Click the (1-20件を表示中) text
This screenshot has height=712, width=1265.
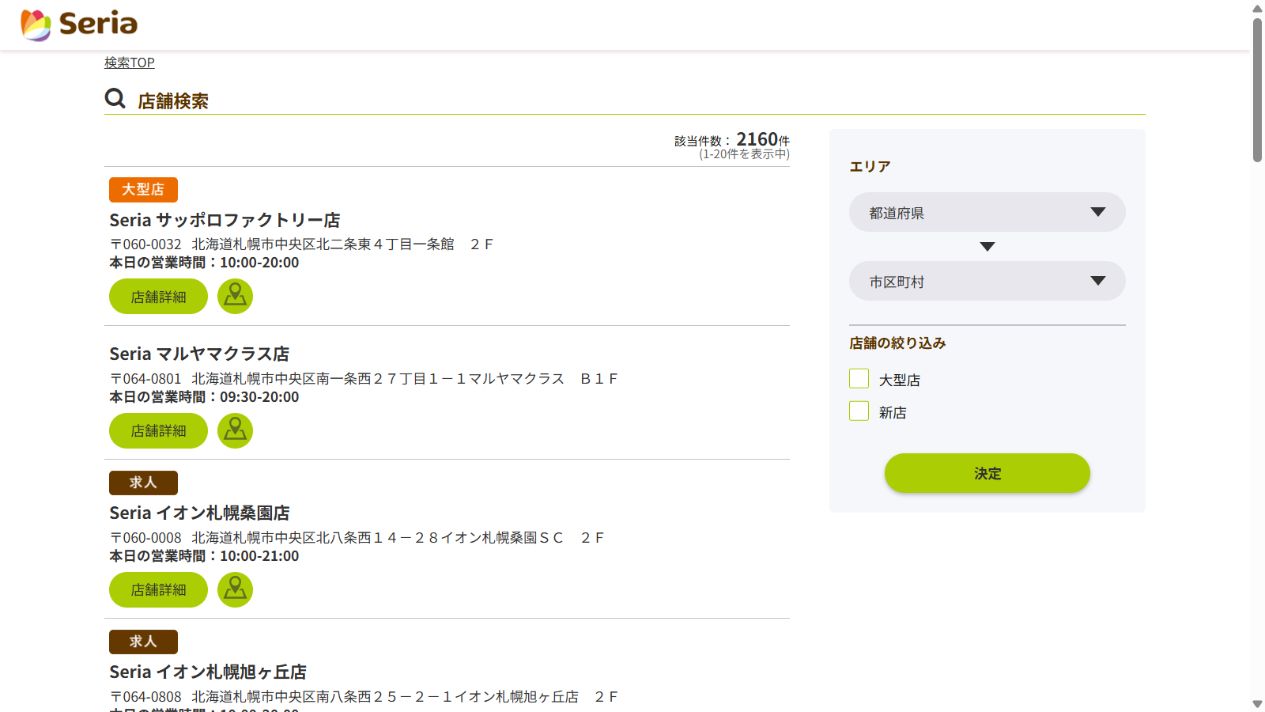tap(744, 154)
